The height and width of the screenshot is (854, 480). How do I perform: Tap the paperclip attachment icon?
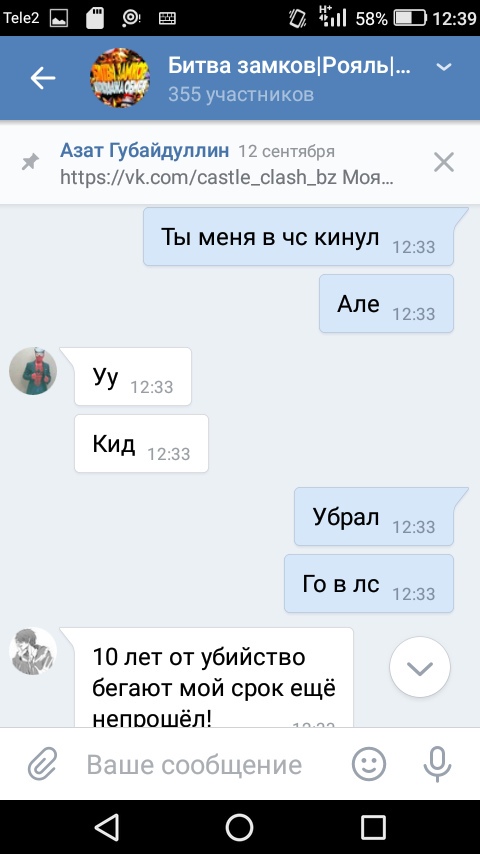click(x=42, y=765)
